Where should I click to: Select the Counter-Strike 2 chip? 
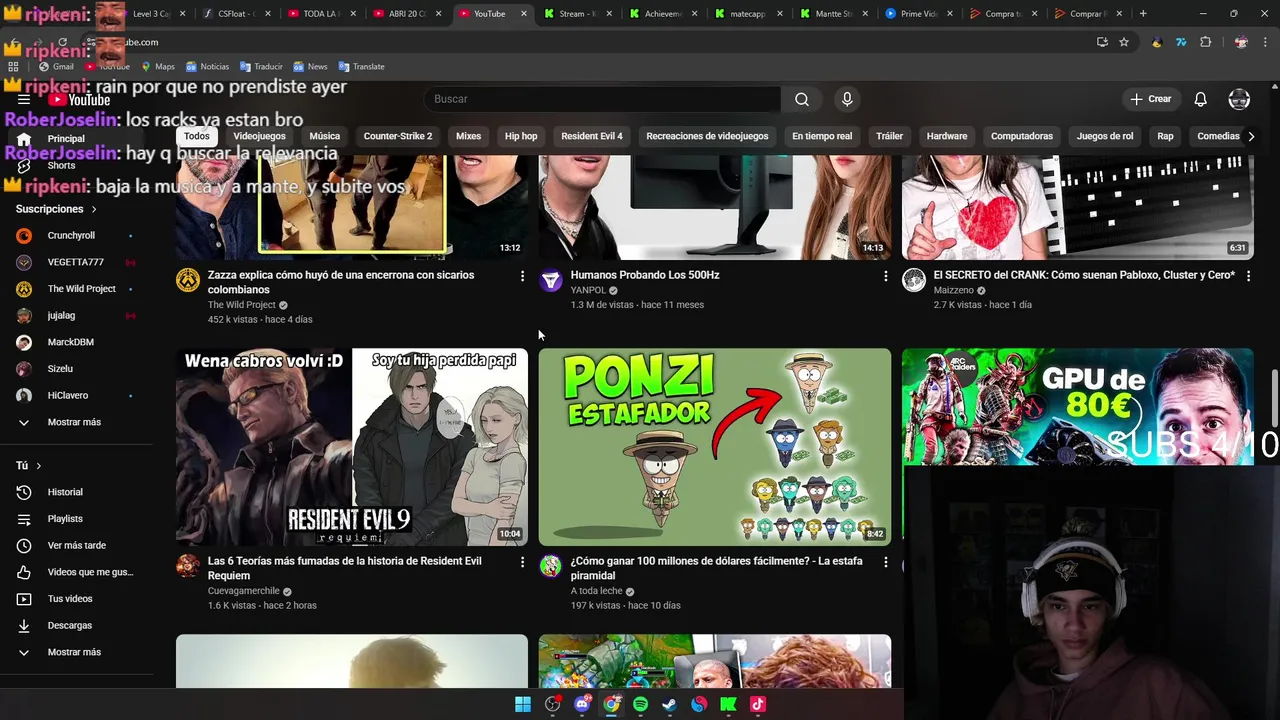(x=398, y=136)
